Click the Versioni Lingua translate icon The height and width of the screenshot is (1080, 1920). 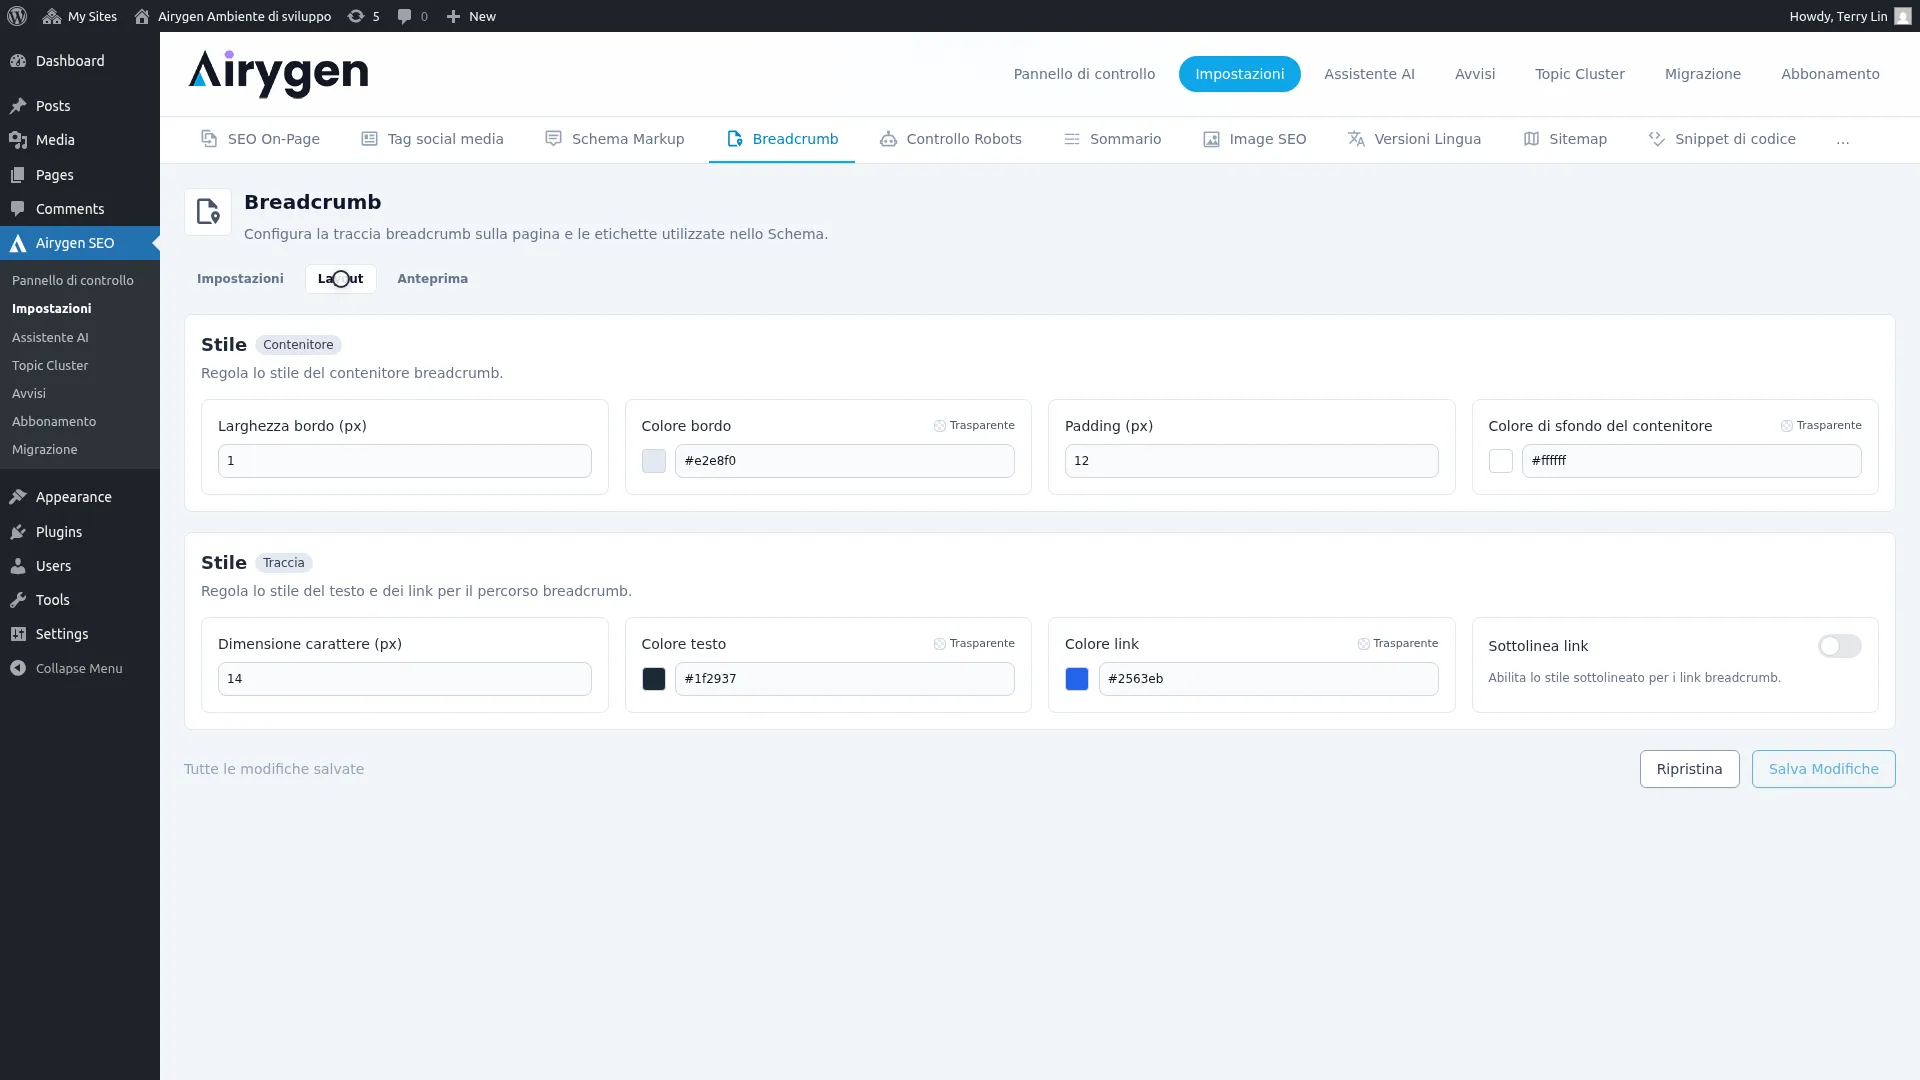click(1356, 139)
